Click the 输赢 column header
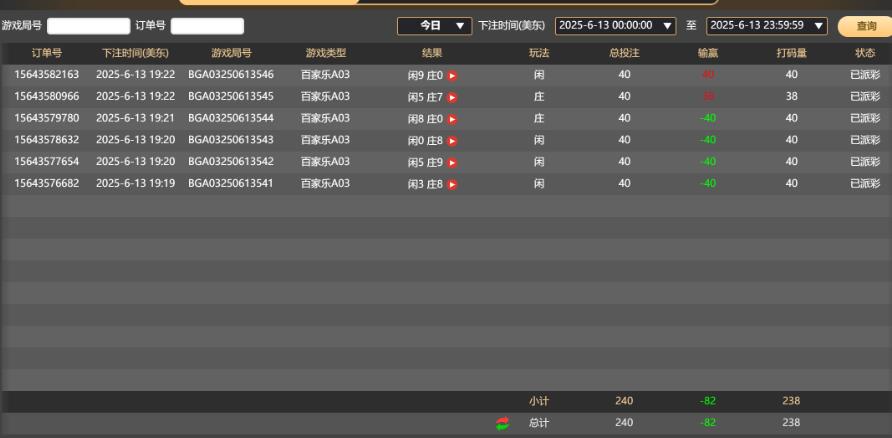 click(x=708, y=52)
